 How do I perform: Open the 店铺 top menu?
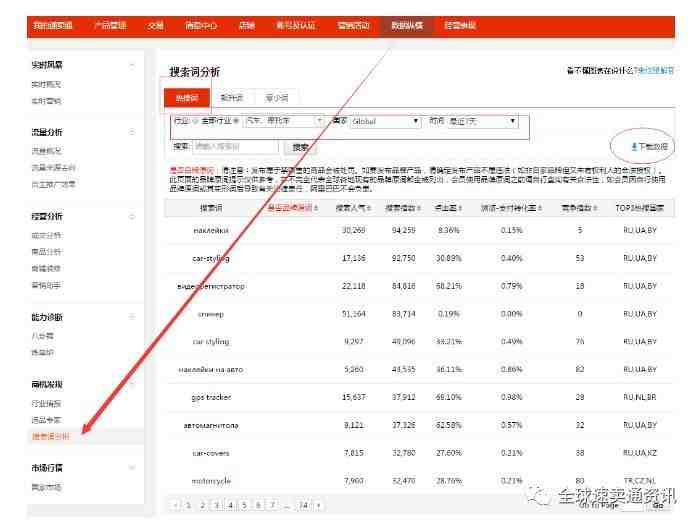[x=247, y=25]
